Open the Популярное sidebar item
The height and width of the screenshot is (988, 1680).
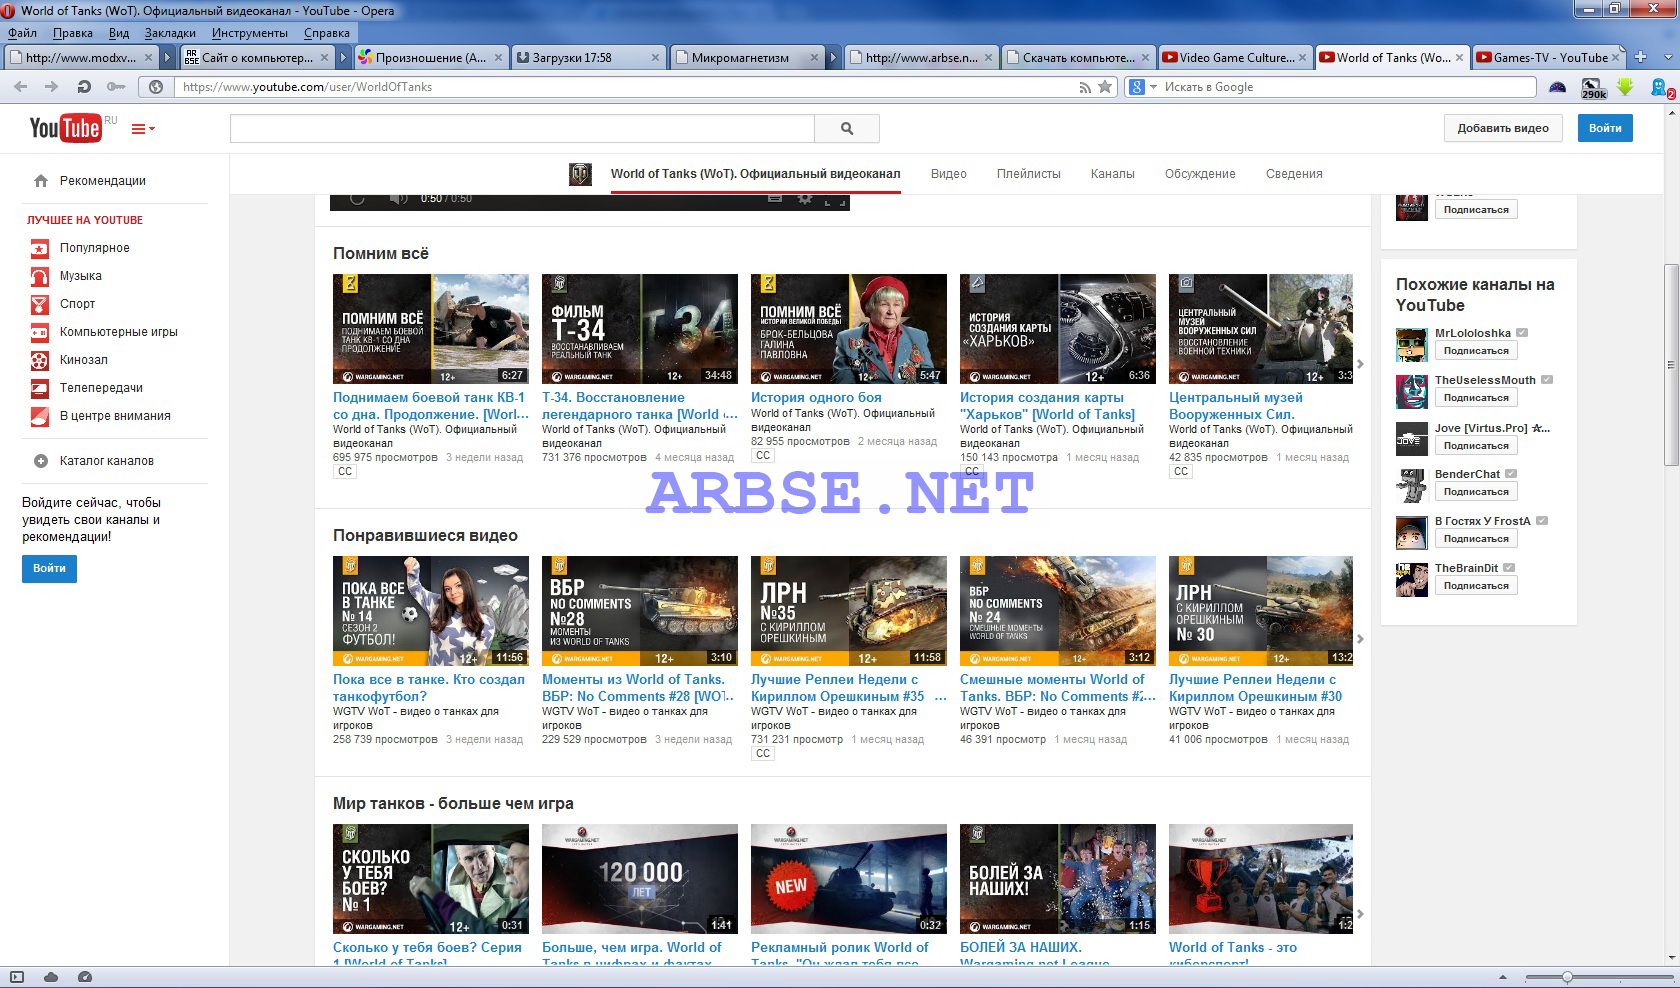point(94,248)
